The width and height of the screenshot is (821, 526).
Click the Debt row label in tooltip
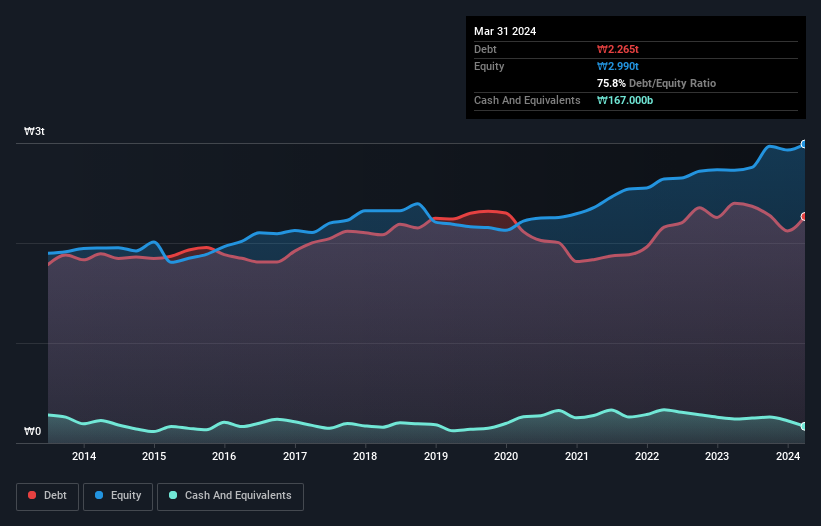485,49
